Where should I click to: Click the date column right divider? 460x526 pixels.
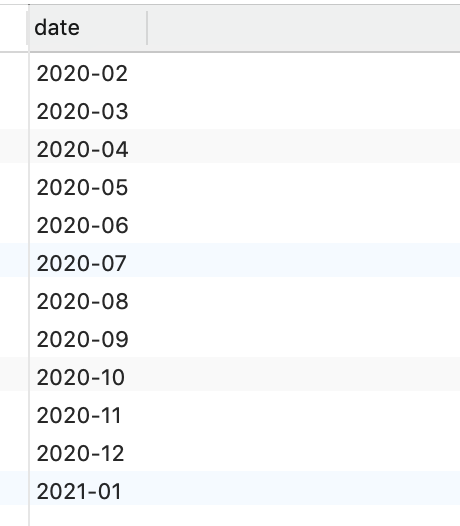tap(147, 28)
